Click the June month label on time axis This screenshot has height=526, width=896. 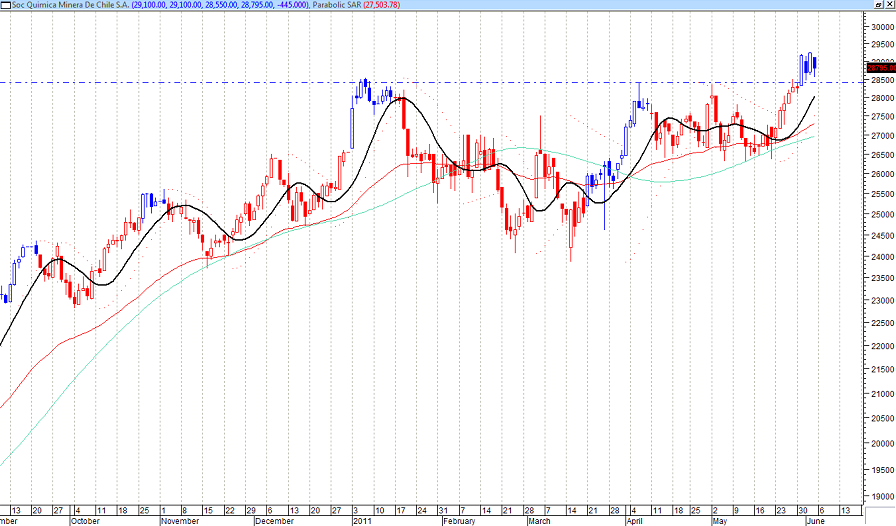(815, 521)
